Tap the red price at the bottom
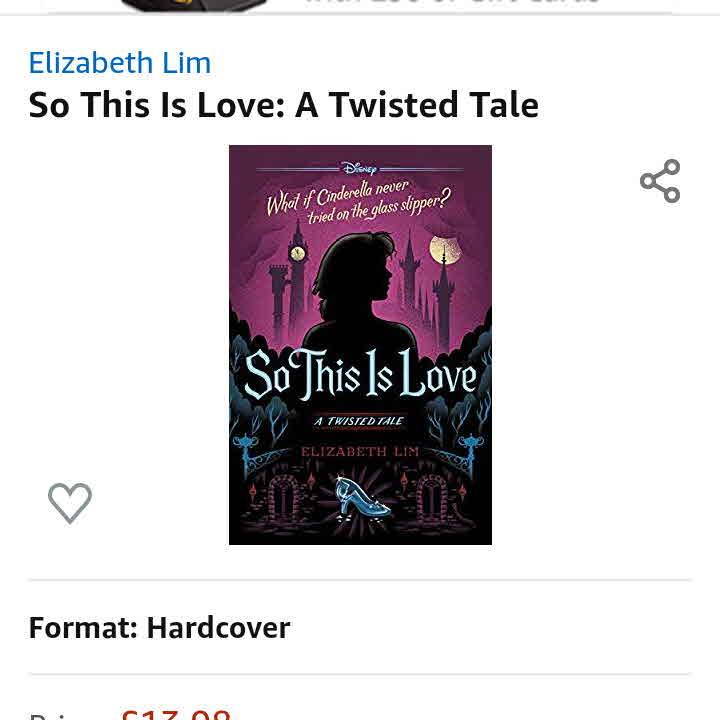720x720 pixels. (x=176, y=714)
